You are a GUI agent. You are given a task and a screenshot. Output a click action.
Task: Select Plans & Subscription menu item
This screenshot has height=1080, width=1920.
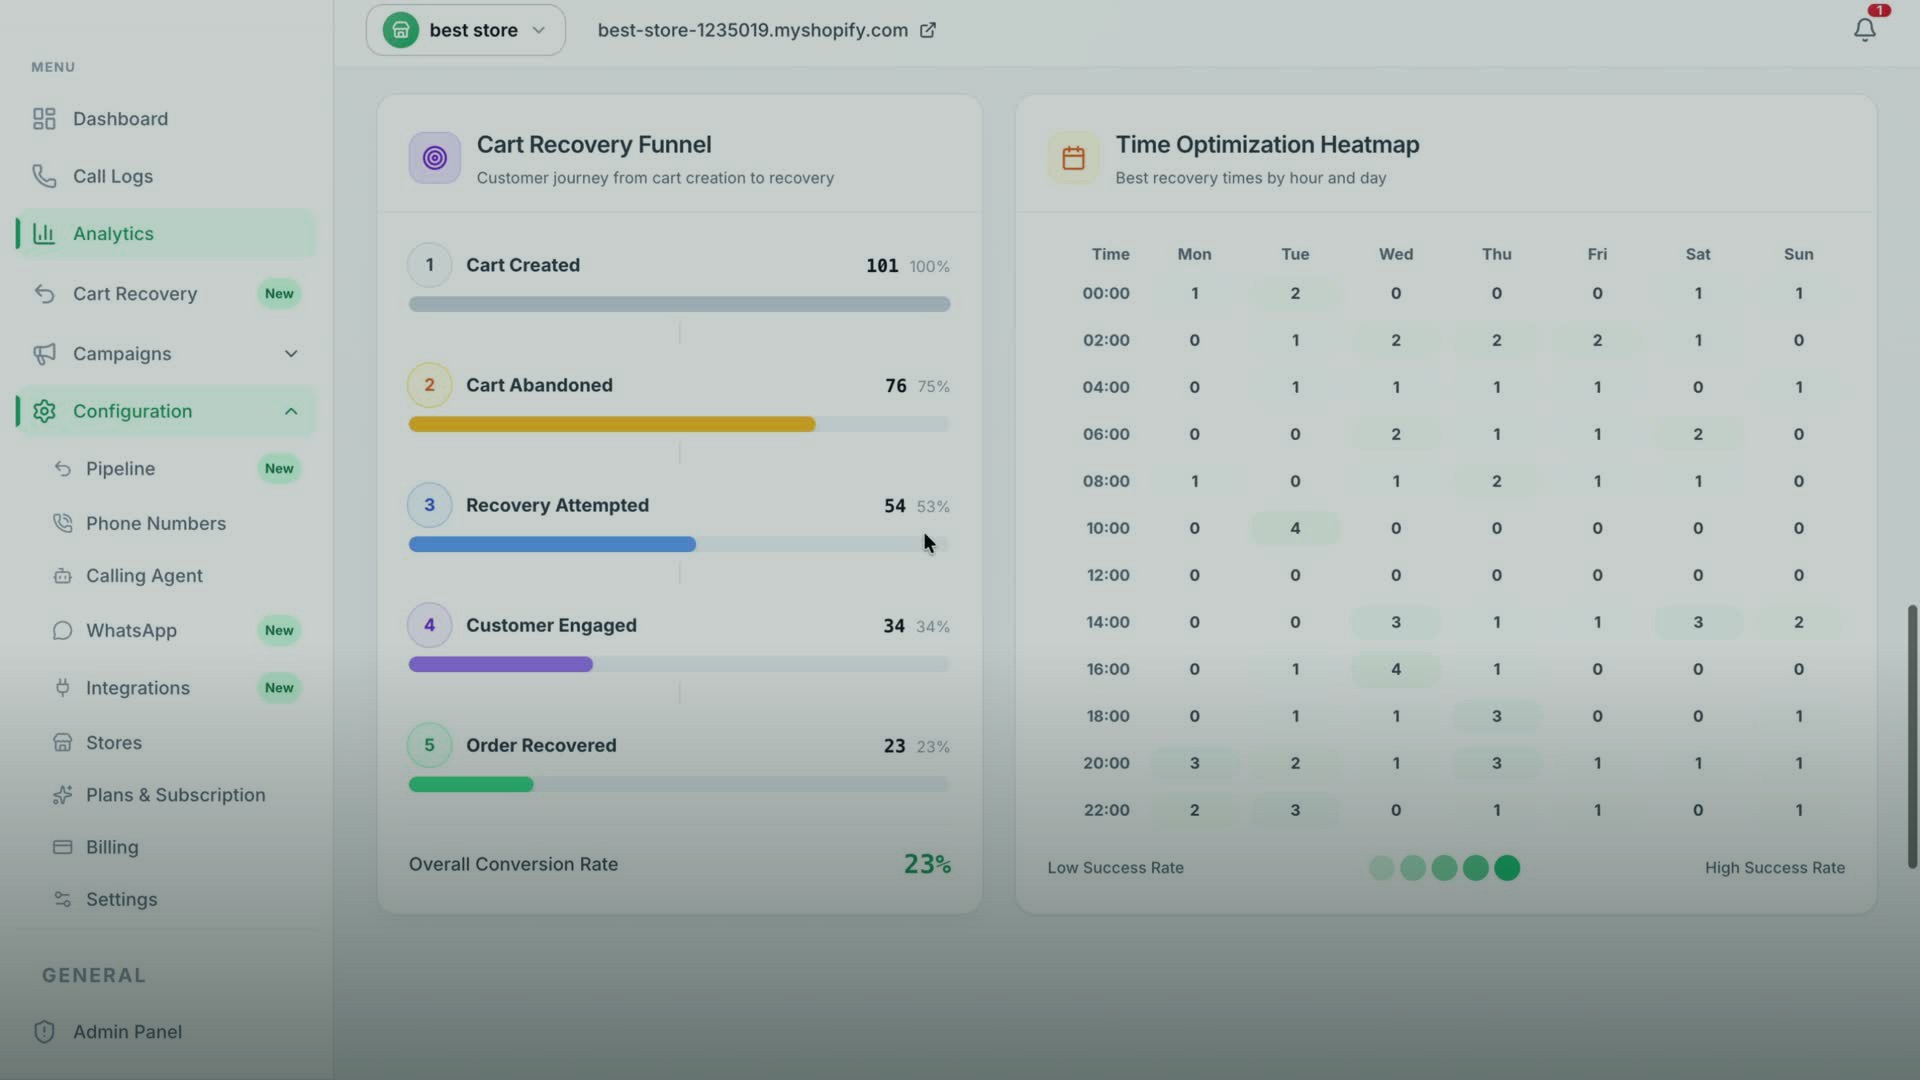click(175, 795)
